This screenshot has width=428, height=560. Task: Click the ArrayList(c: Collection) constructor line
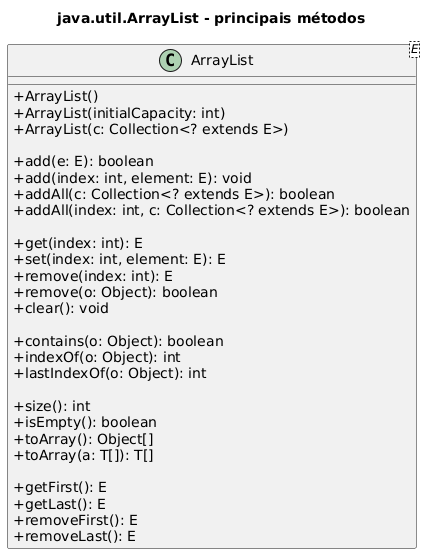coord(151,129)
